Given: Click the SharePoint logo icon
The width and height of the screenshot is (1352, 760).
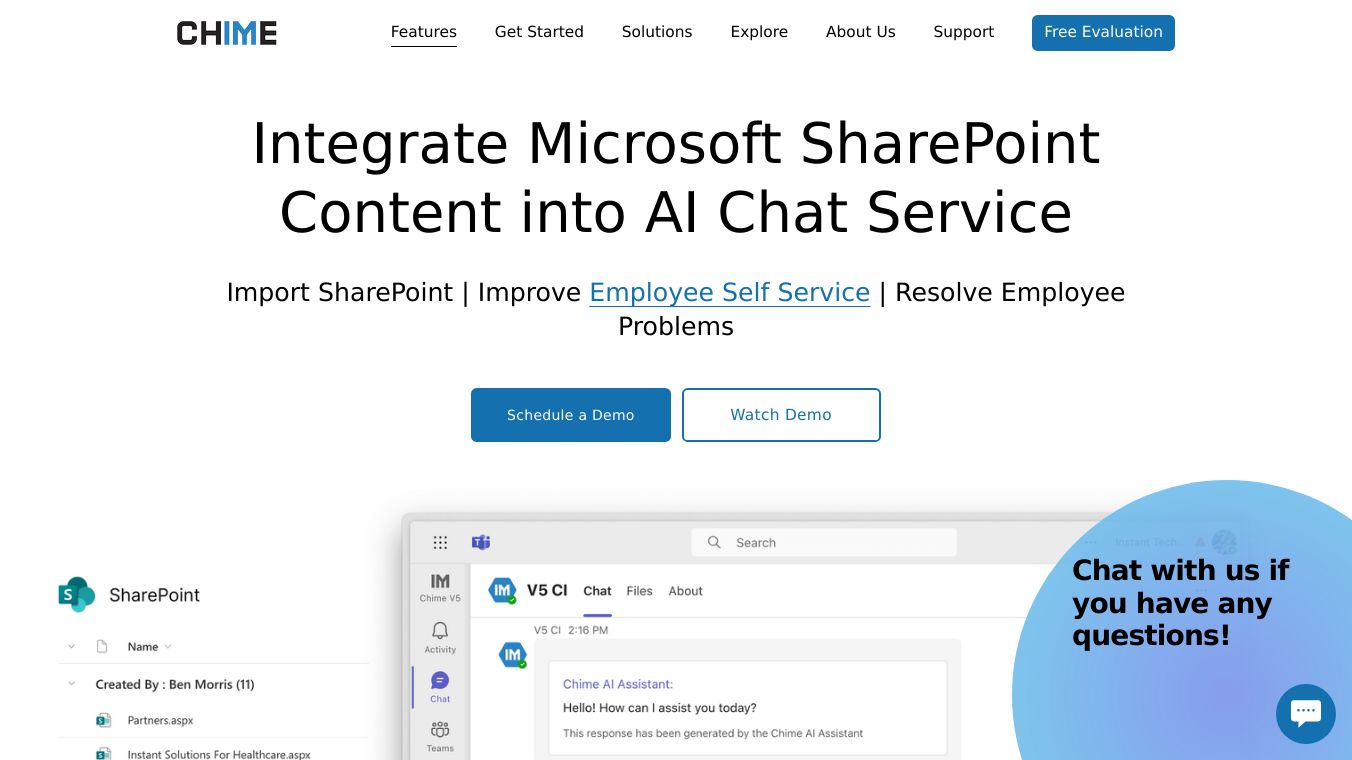Looking at the screenshot, I should point(77,595).
